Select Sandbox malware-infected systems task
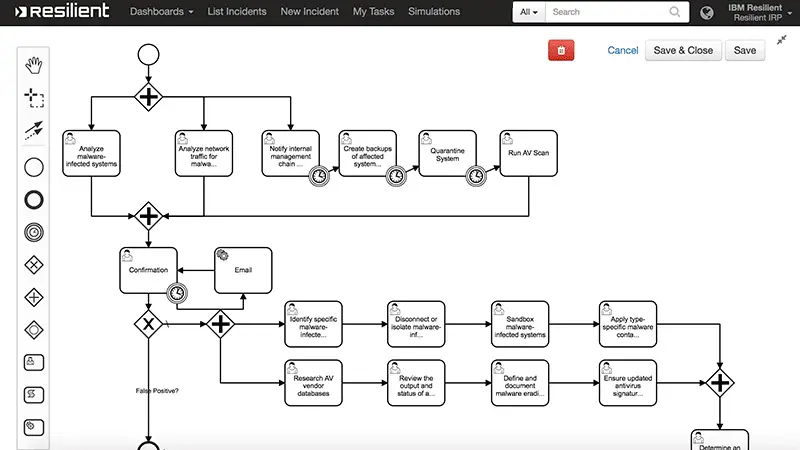This screenshot has height=450, width=800. [520, 324]
